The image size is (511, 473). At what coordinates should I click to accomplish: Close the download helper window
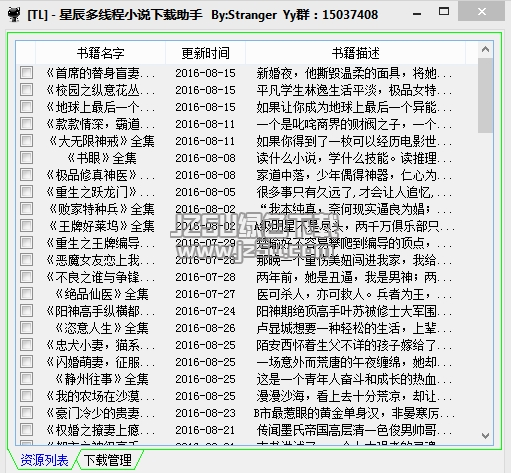click(481, 12)
